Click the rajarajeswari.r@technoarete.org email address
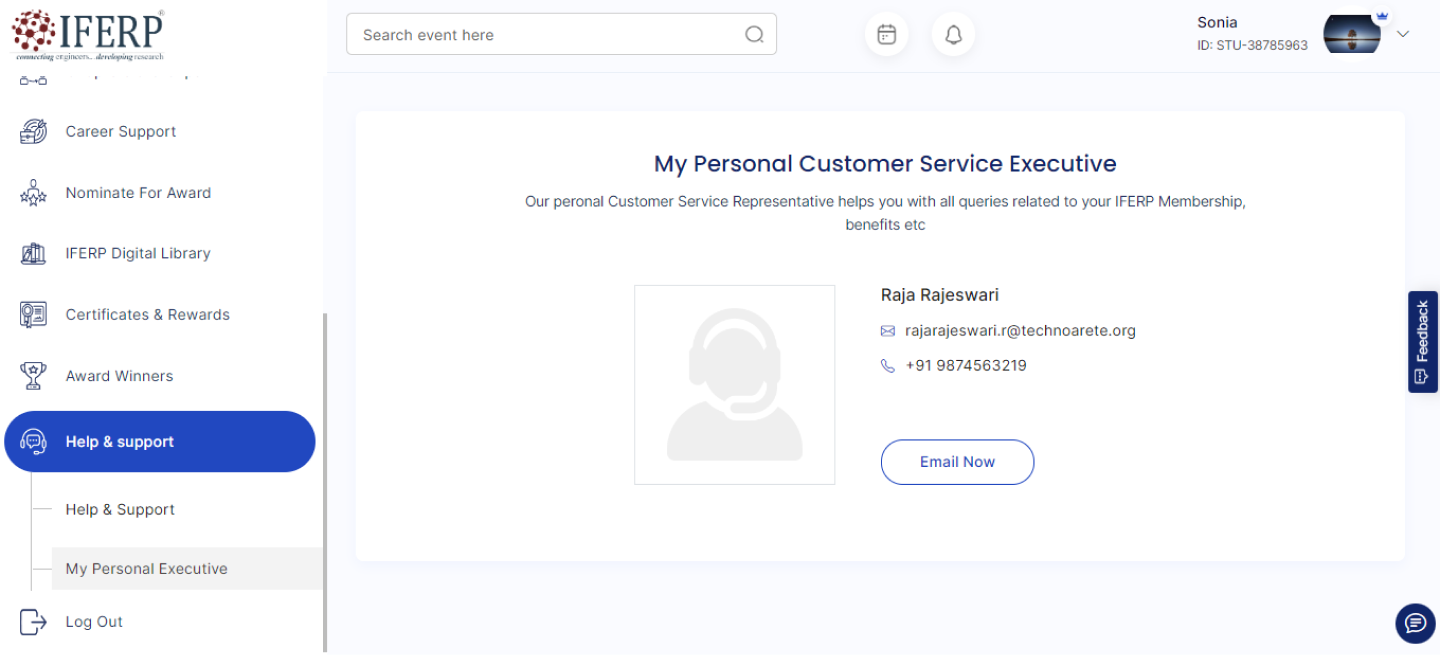Viewport: 1440px width, 655px height. pyautogui.click(x=1020, y=331)
